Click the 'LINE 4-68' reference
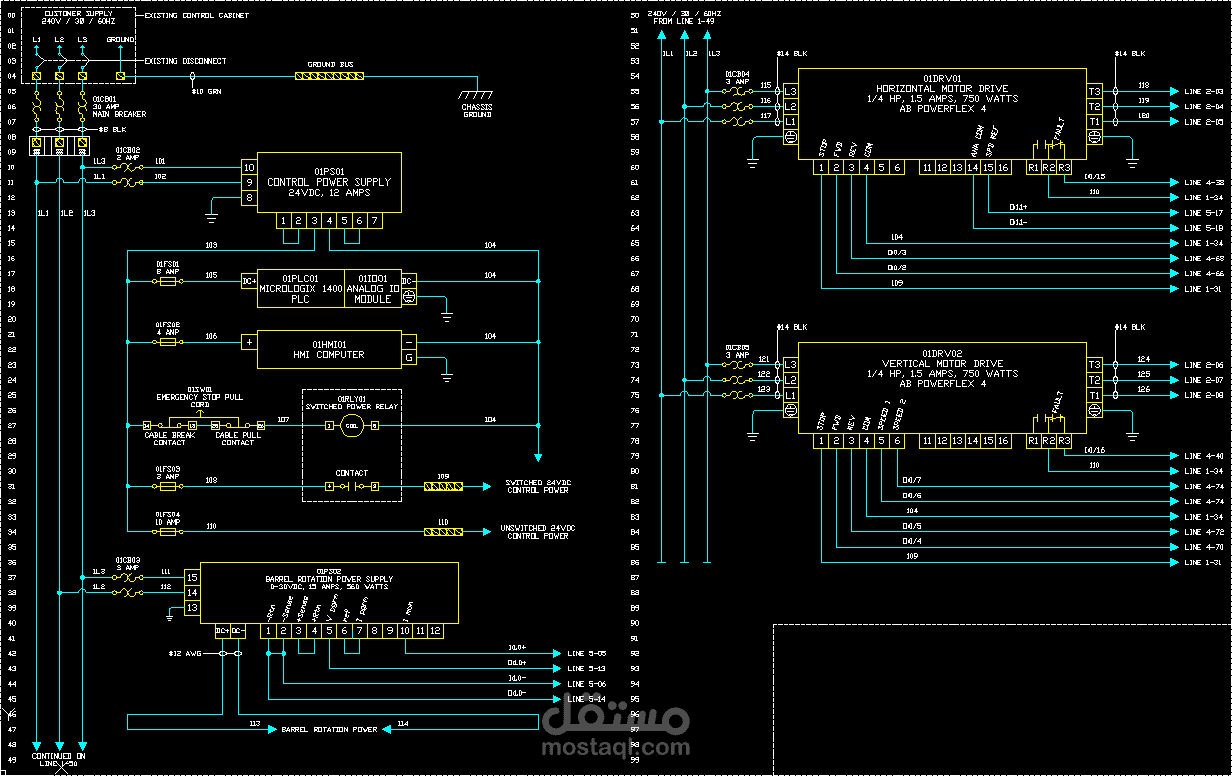The height and width of the screenshot is (776, 1232). (x=1203, y=258)
